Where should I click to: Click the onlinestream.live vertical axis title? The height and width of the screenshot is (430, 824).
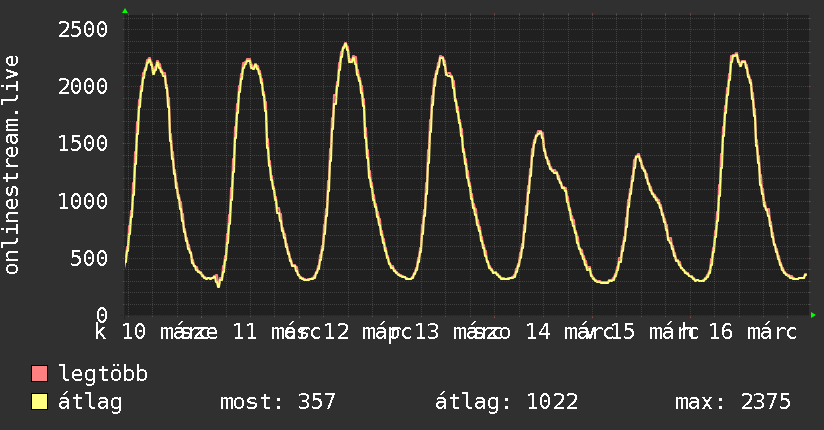[x=11, y=165]
